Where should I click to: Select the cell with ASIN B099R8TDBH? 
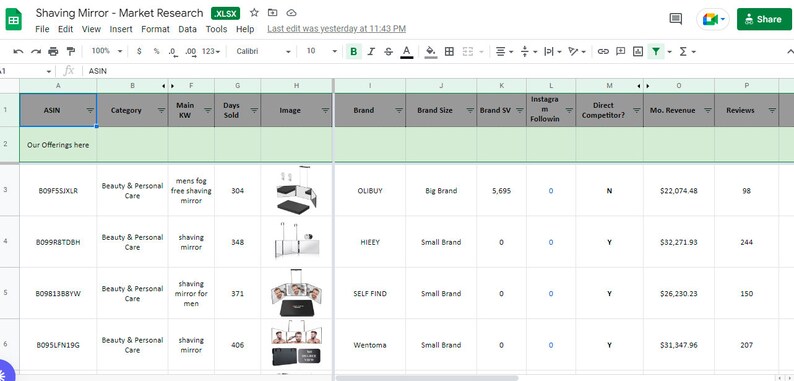[58, 242]
